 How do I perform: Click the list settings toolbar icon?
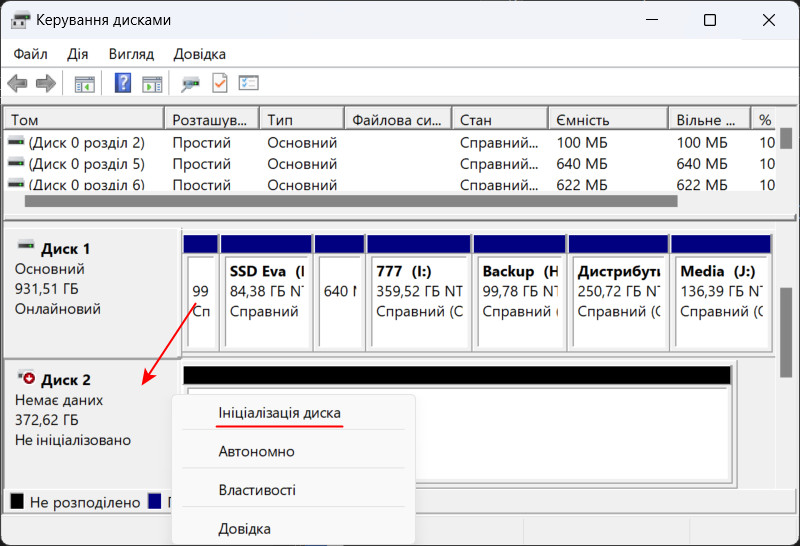(x=248, y=83)
